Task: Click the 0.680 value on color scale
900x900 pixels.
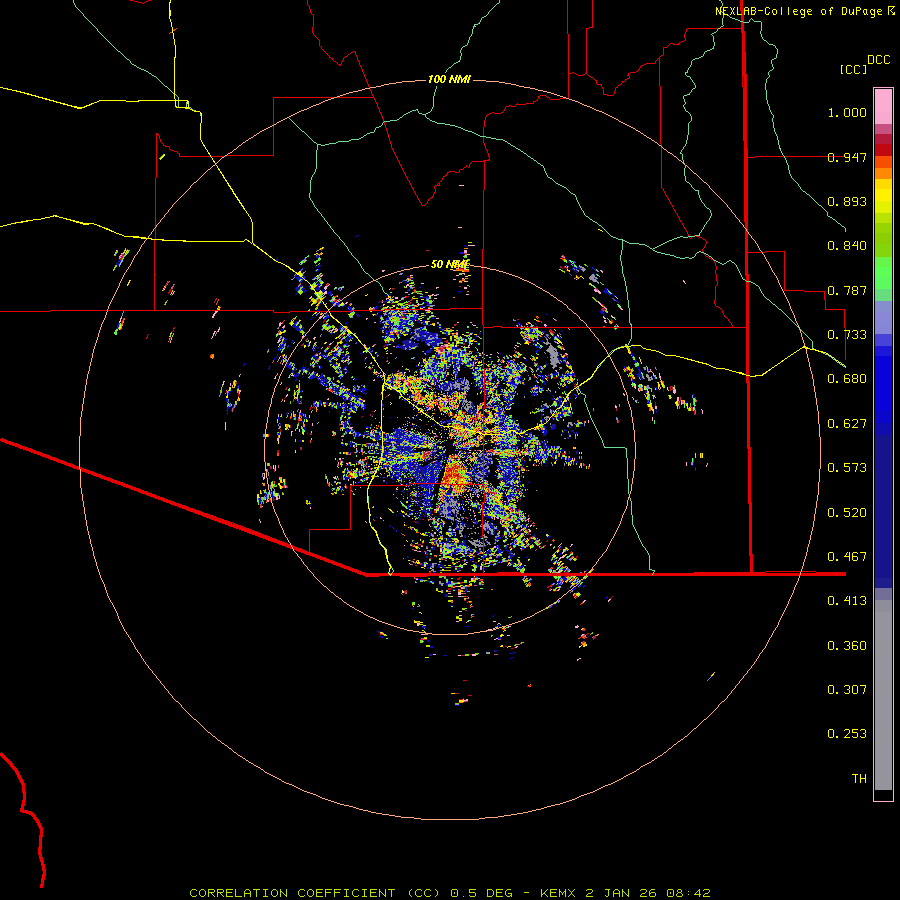Action: click(847, 379)
